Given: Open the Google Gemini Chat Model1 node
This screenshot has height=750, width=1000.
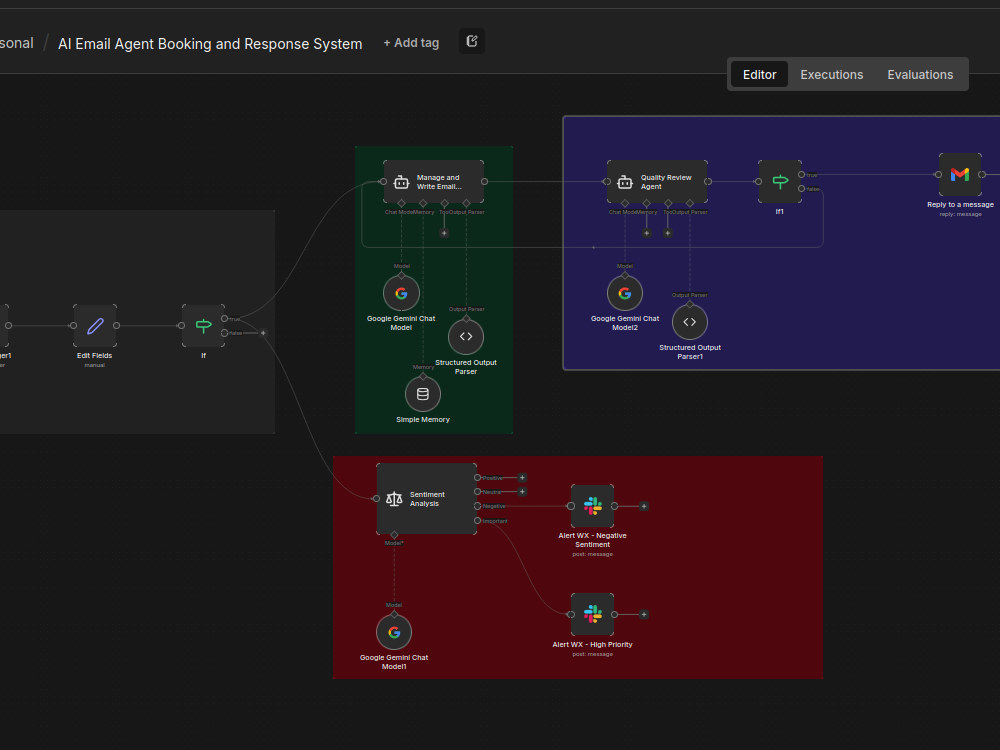Looking at the screenshot, I should tap(394, 632).
